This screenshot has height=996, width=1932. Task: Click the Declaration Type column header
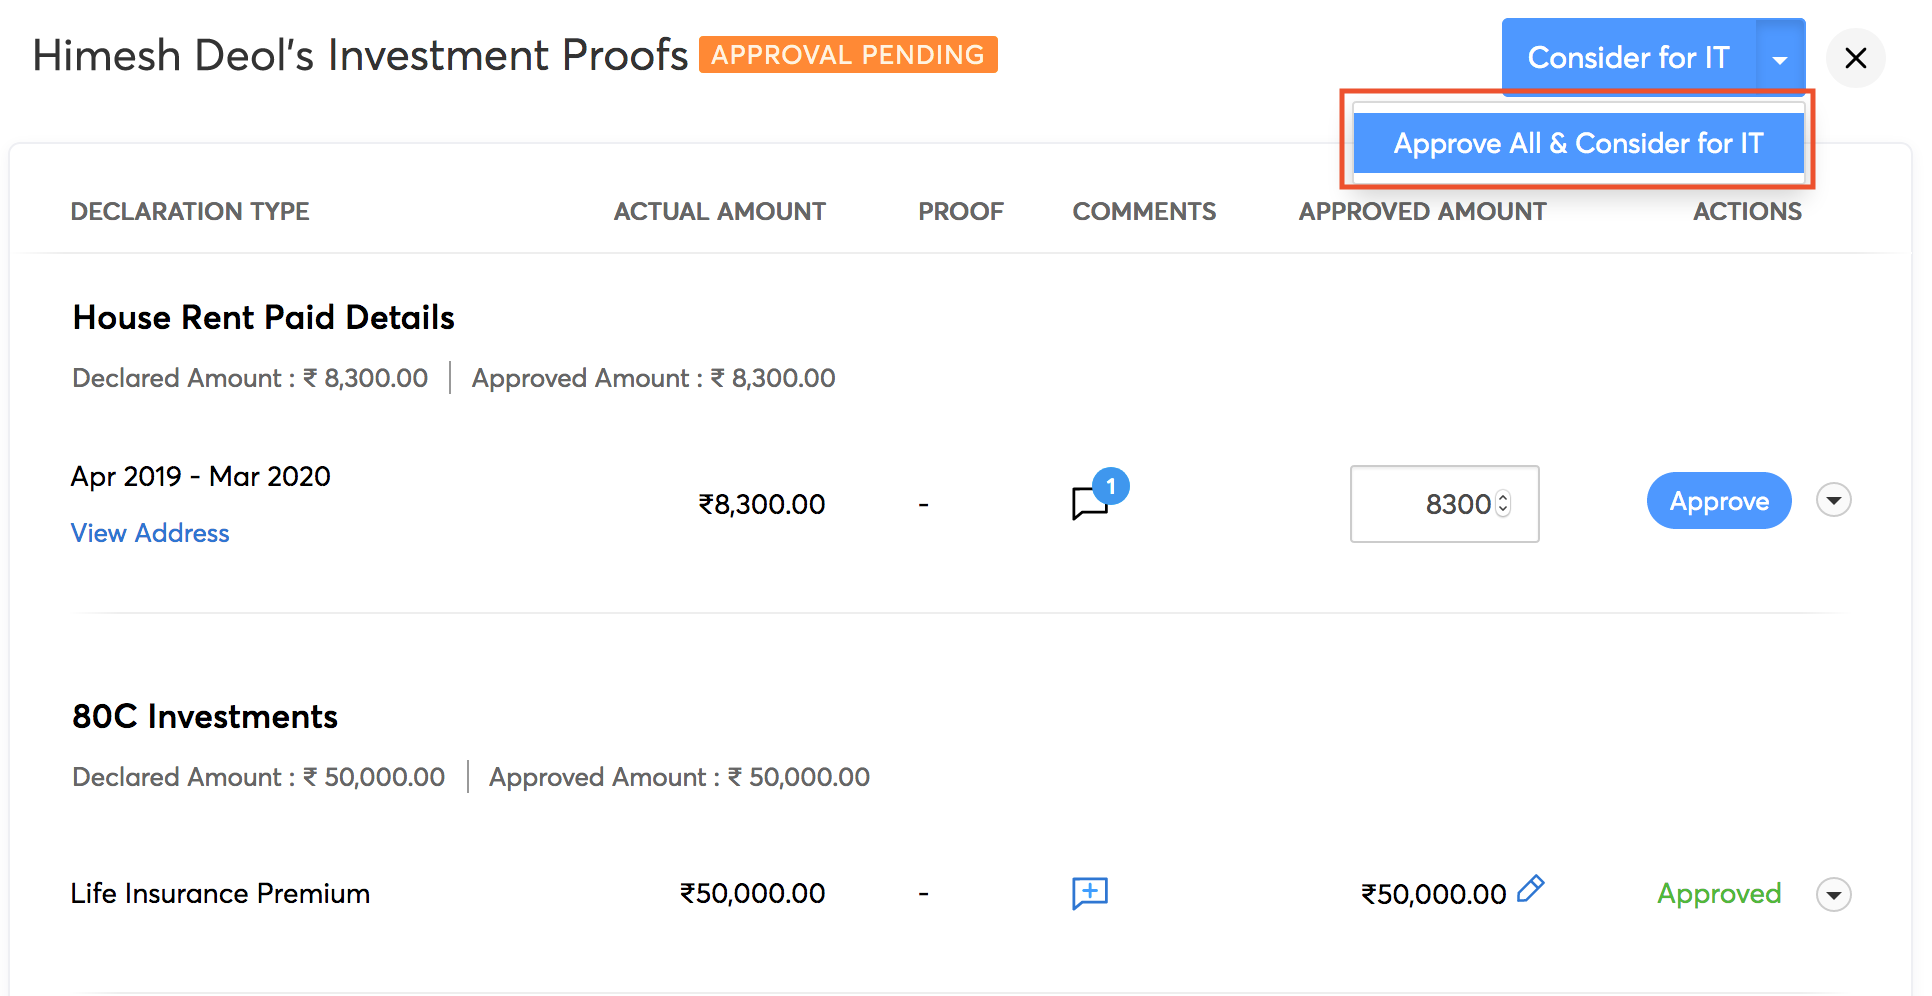190,211
